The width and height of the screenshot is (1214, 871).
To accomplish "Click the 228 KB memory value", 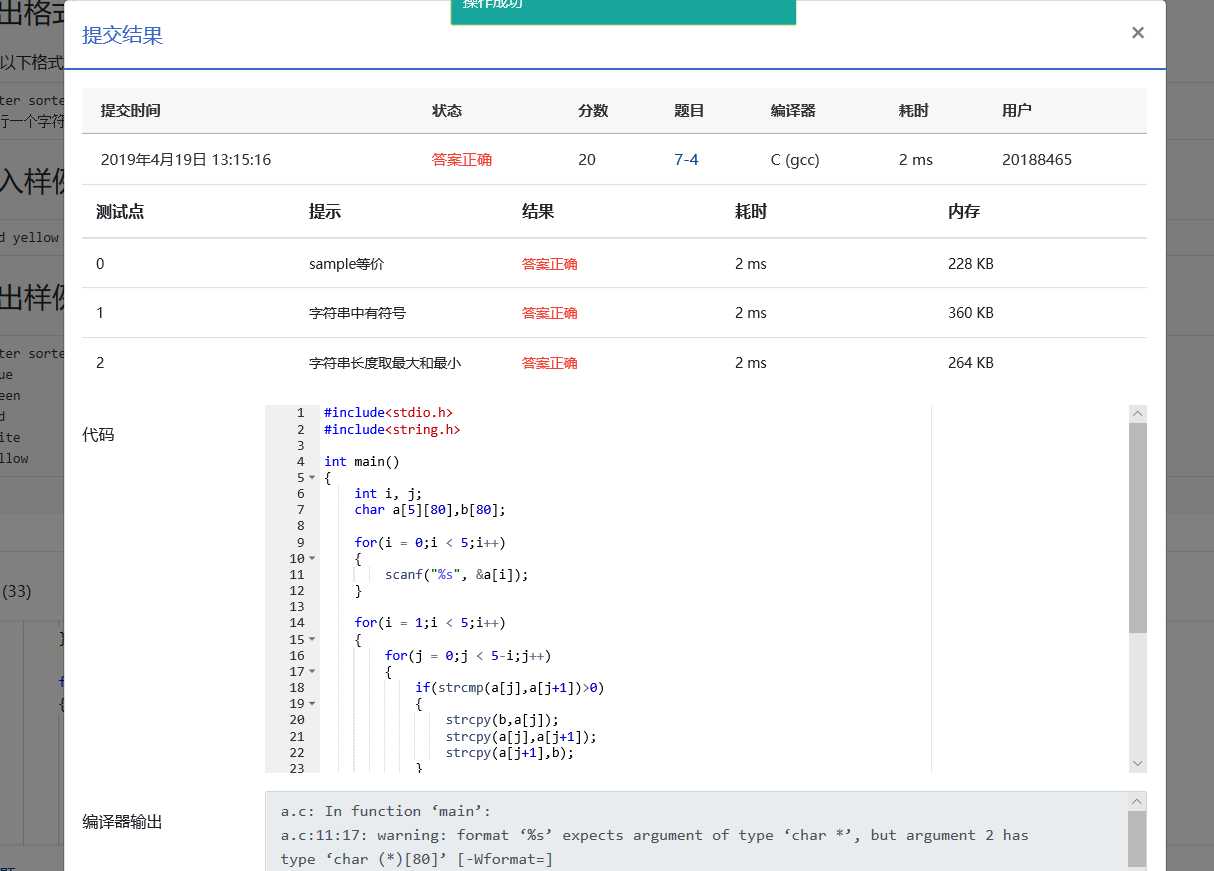I will [971, 264].
